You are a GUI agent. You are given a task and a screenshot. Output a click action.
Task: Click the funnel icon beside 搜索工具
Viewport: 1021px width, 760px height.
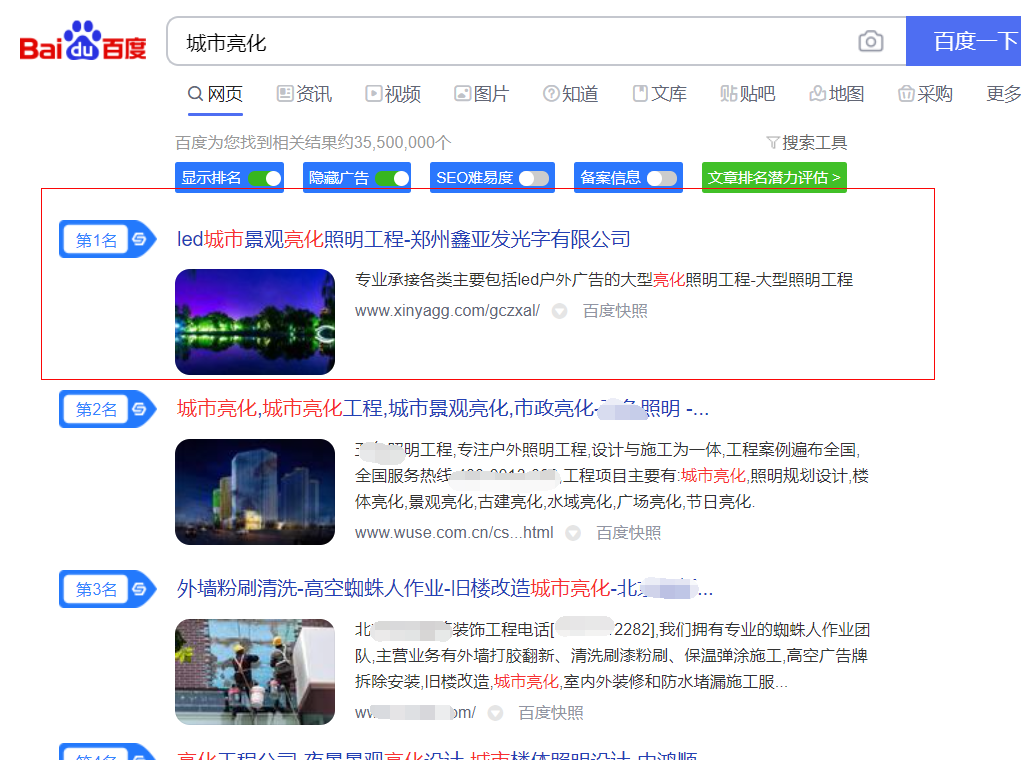[772, 142]
